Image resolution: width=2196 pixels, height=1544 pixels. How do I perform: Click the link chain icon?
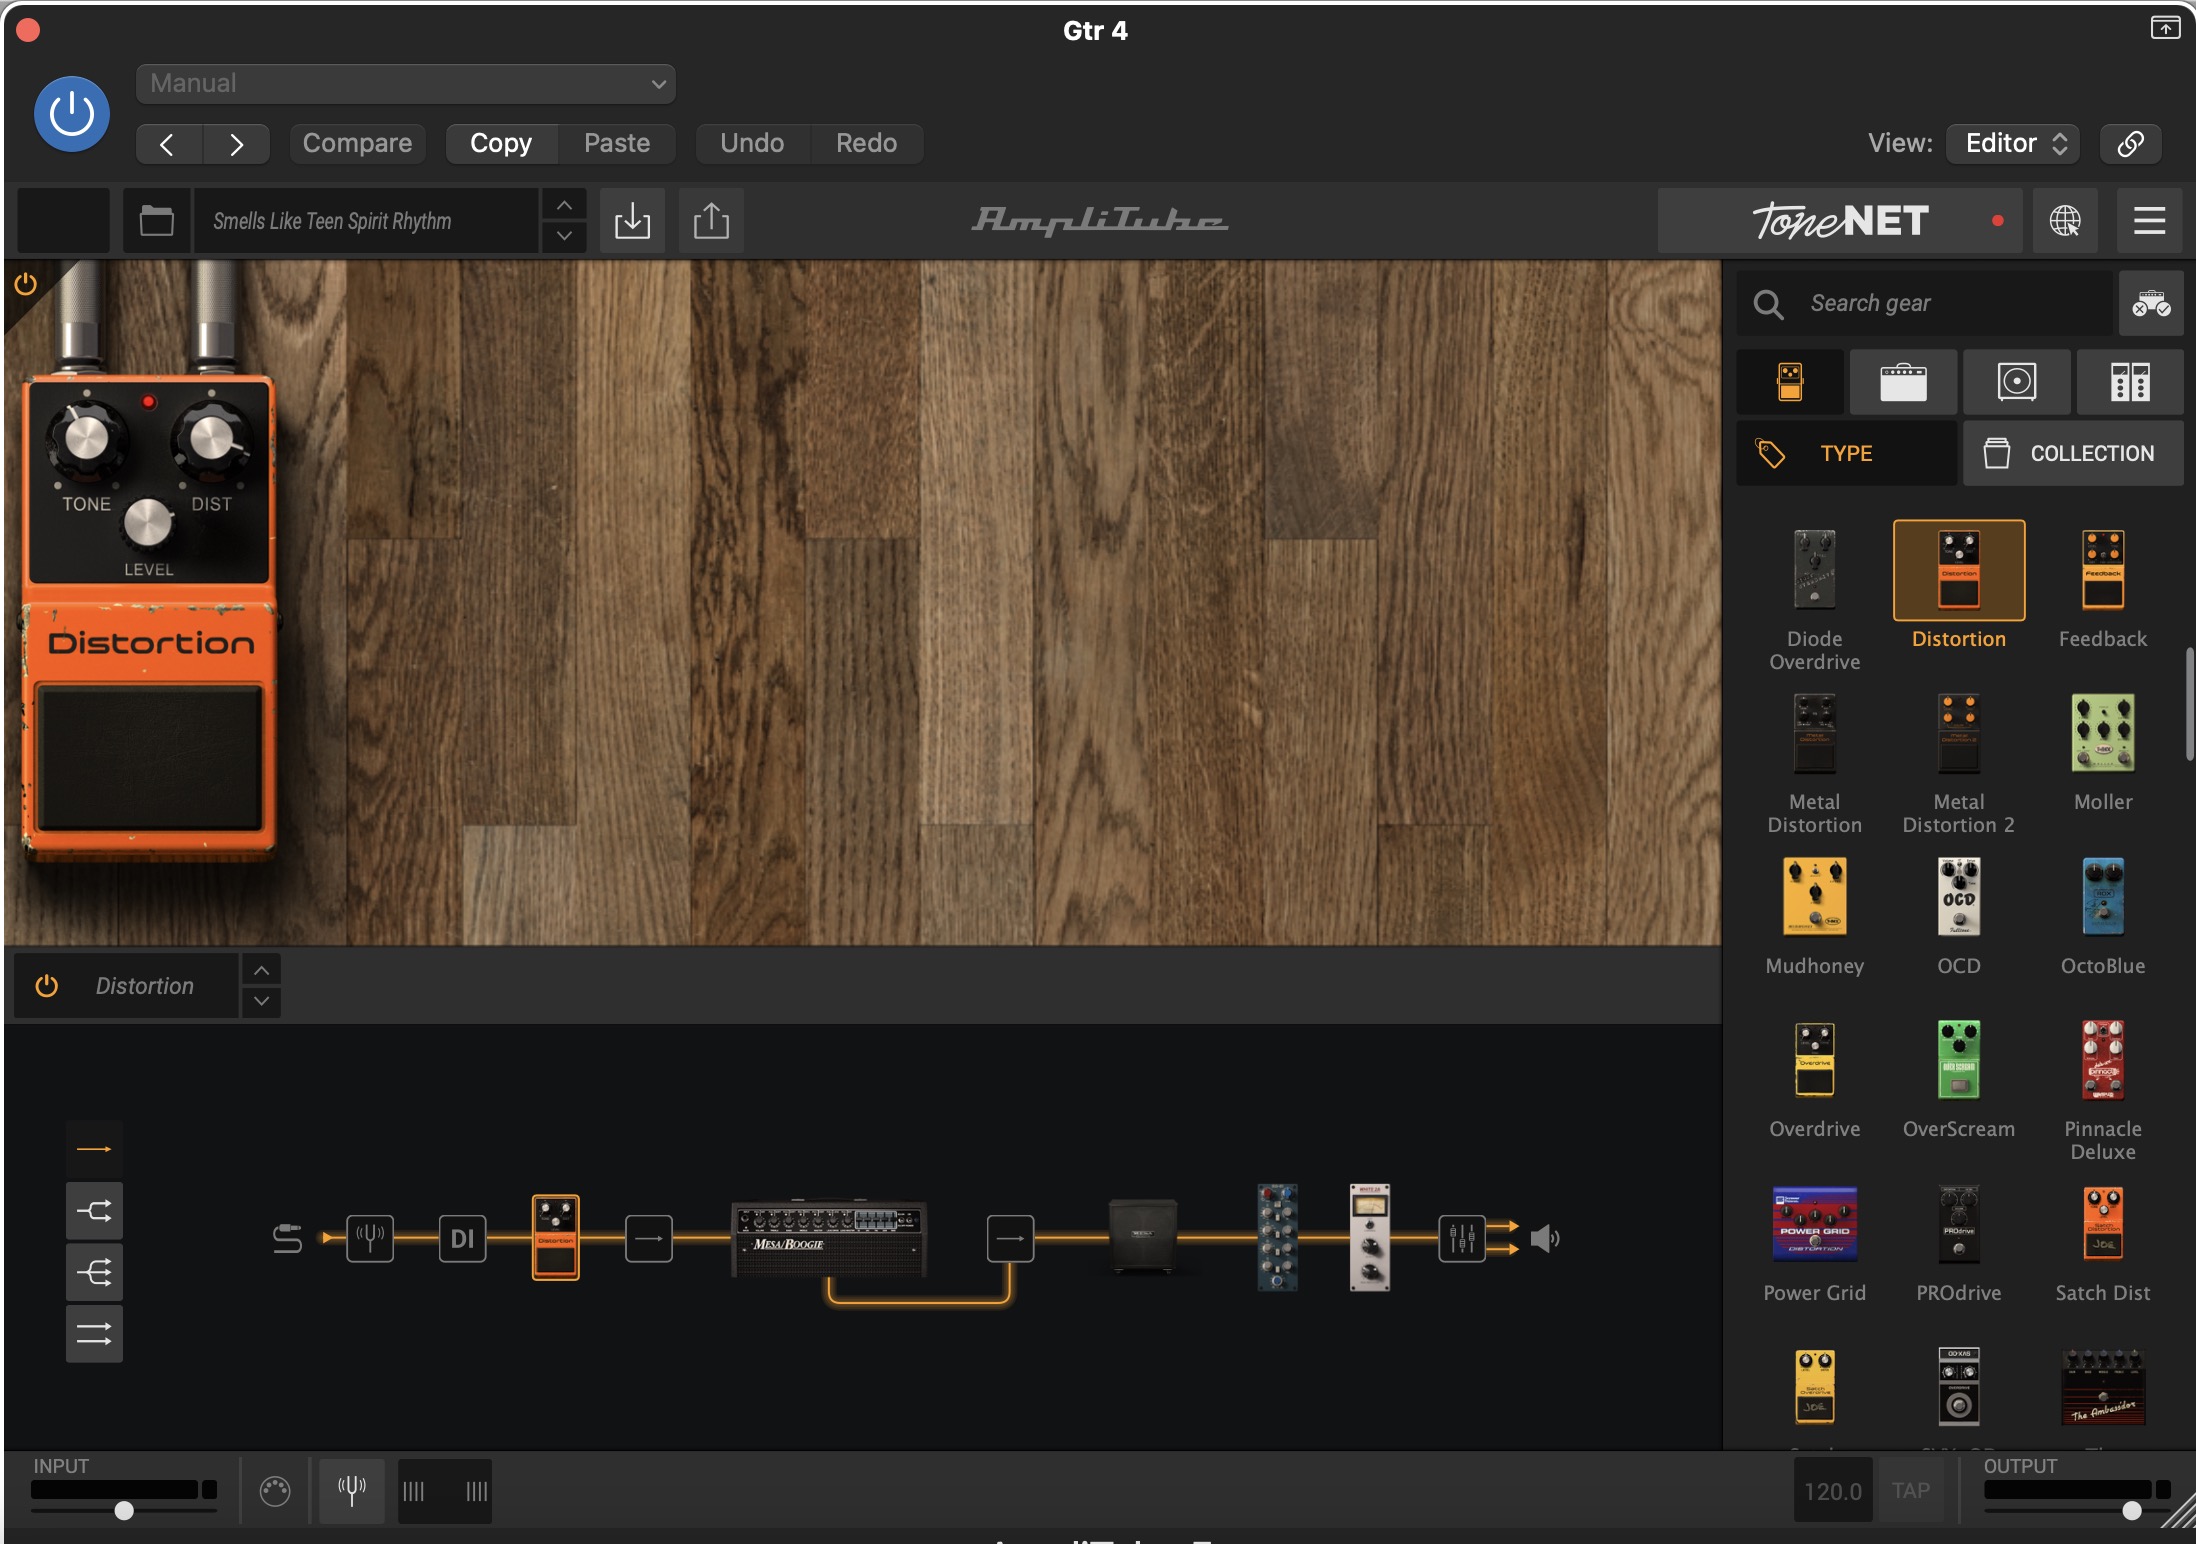(2130, 144)
